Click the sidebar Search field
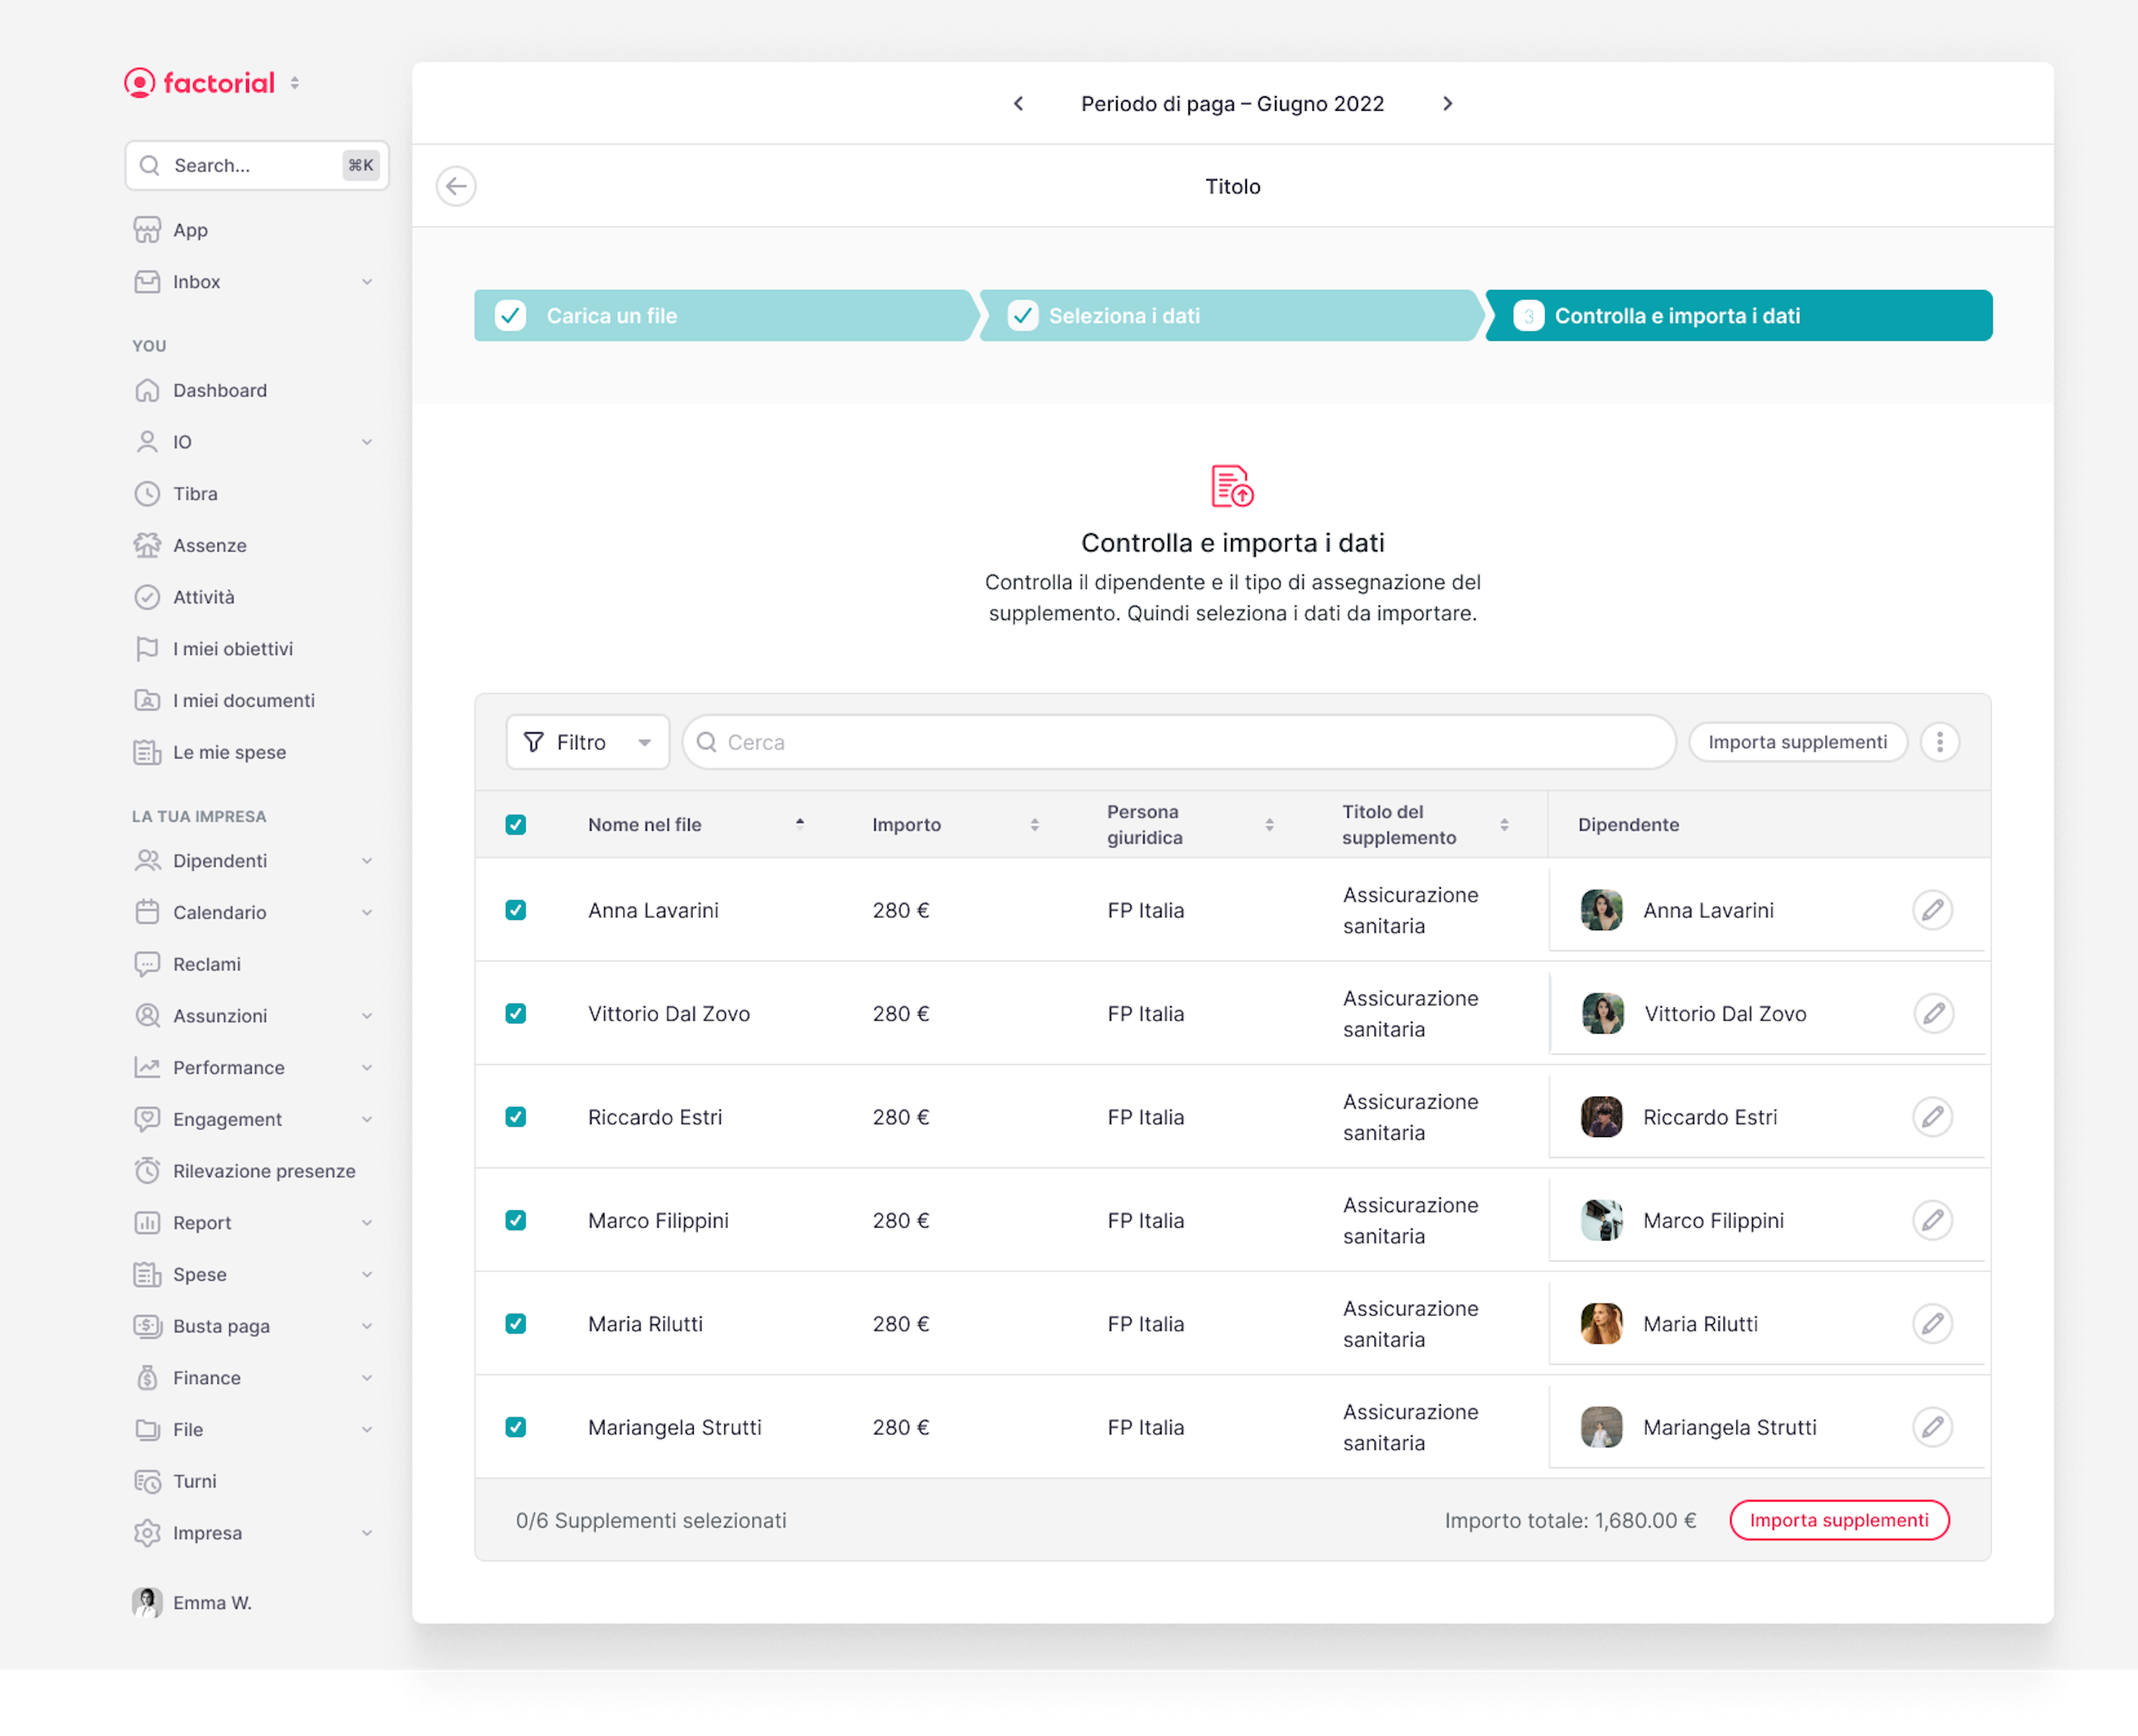This screenshot has height=1736, width=2138. point(257,165)
